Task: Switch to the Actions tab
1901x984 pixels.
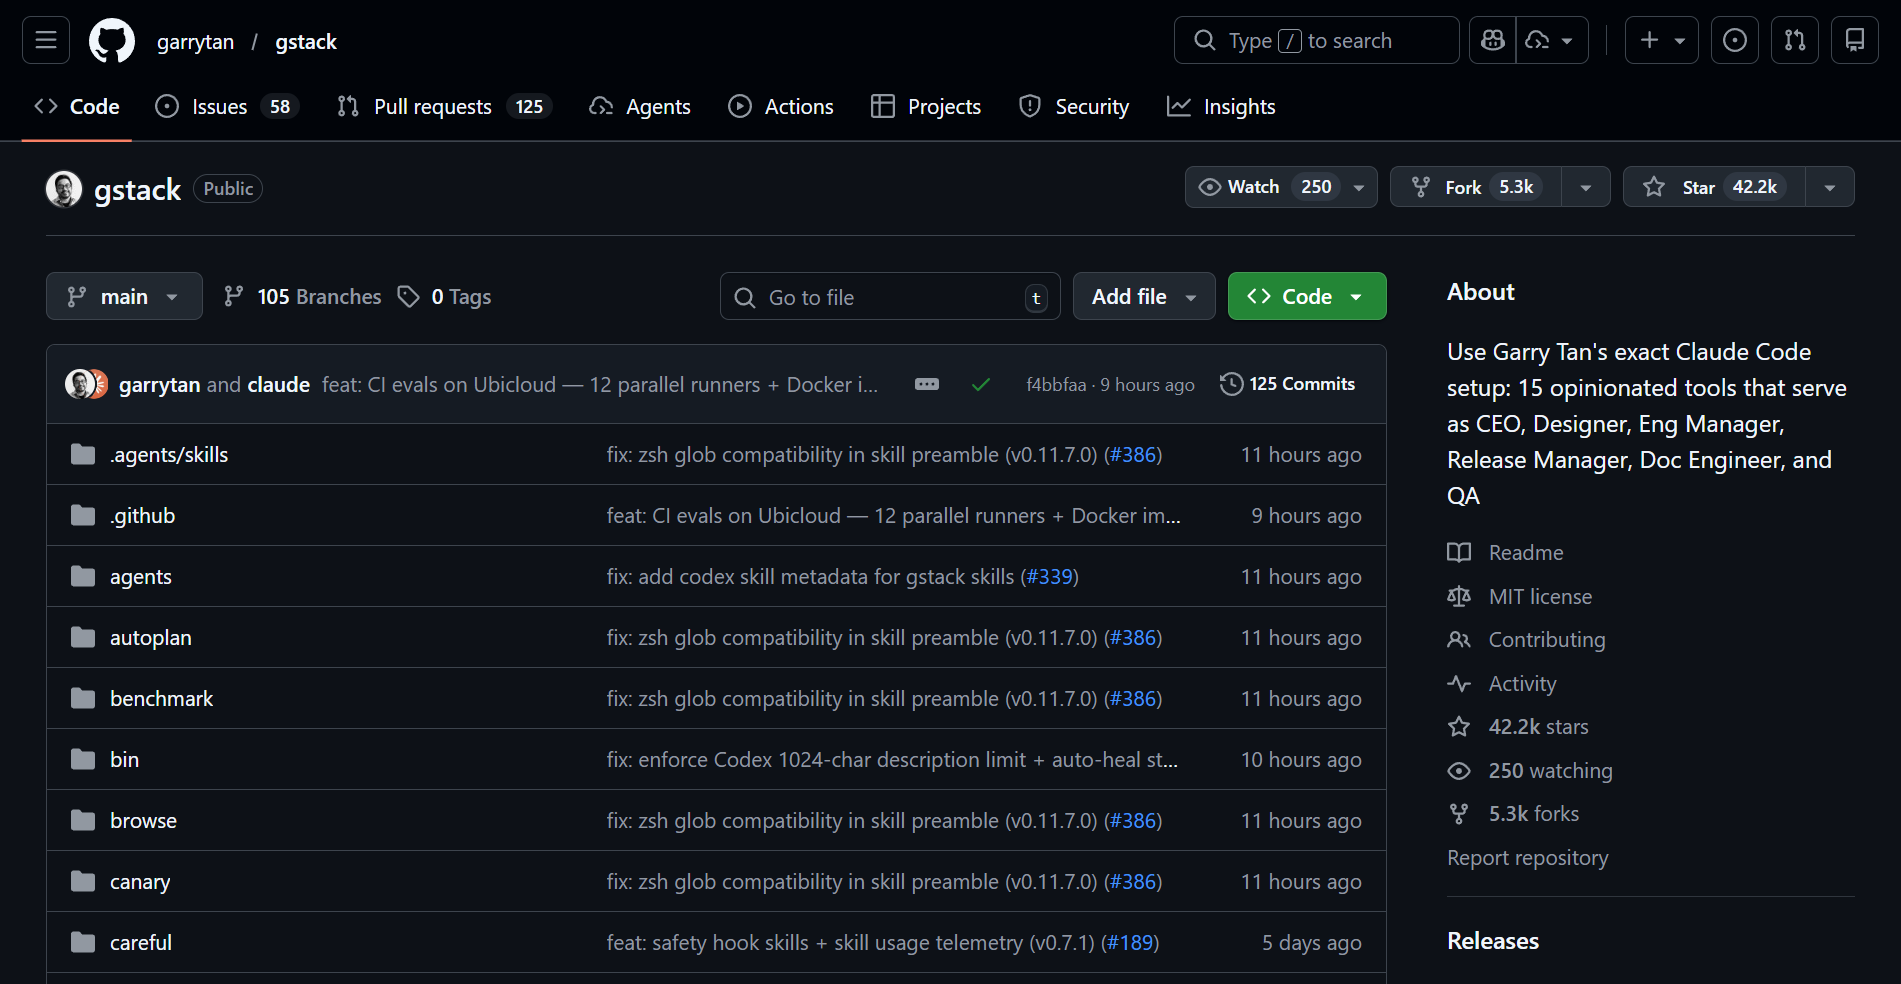Action: click(781, 106)
